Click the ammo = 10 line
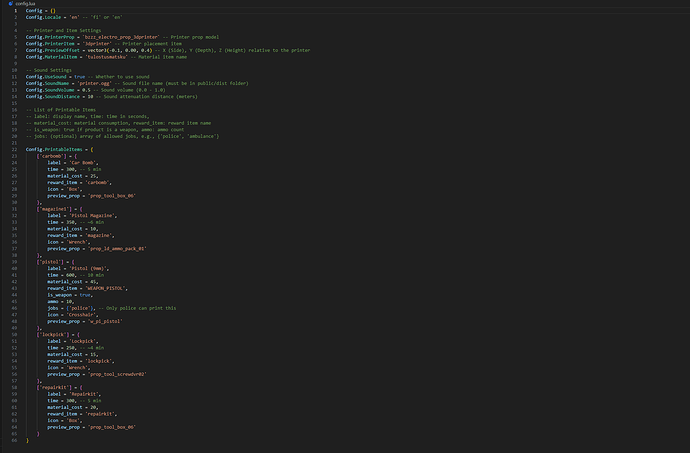The height and width of the screenshot is (453, 690). 61,302
